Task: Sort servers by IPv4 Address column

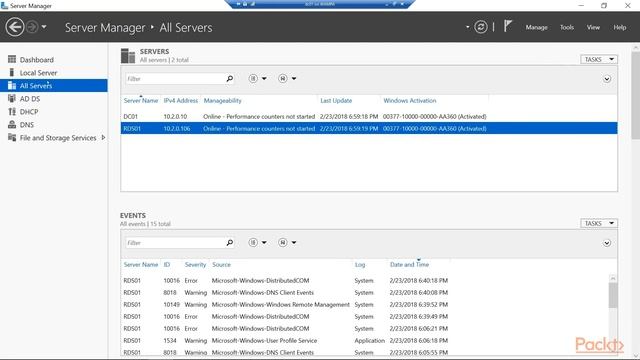Action: [x=181, y=100]
